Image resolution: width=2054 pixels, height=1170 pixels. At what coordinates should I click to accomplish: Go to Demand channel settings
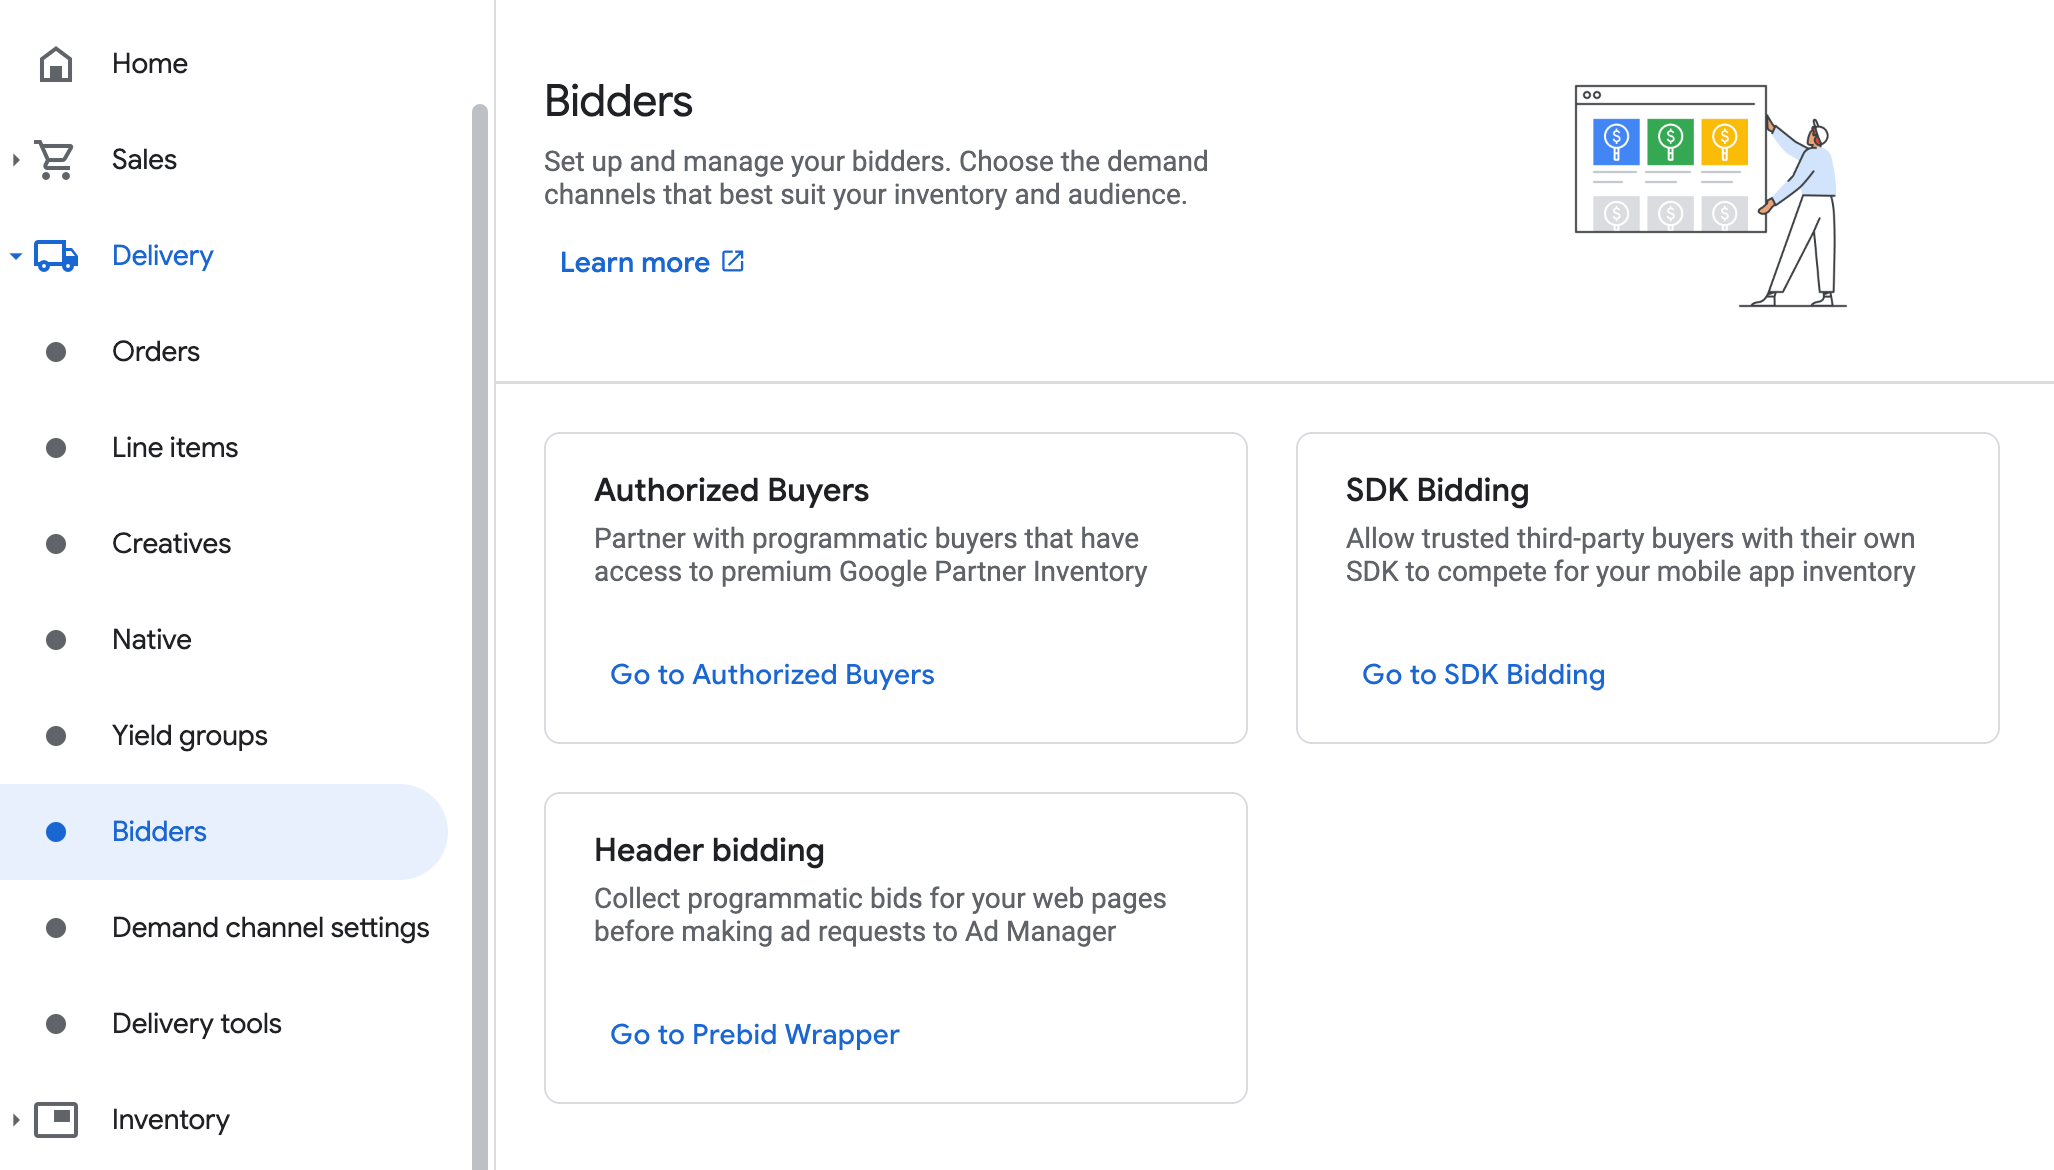(270, 928)
